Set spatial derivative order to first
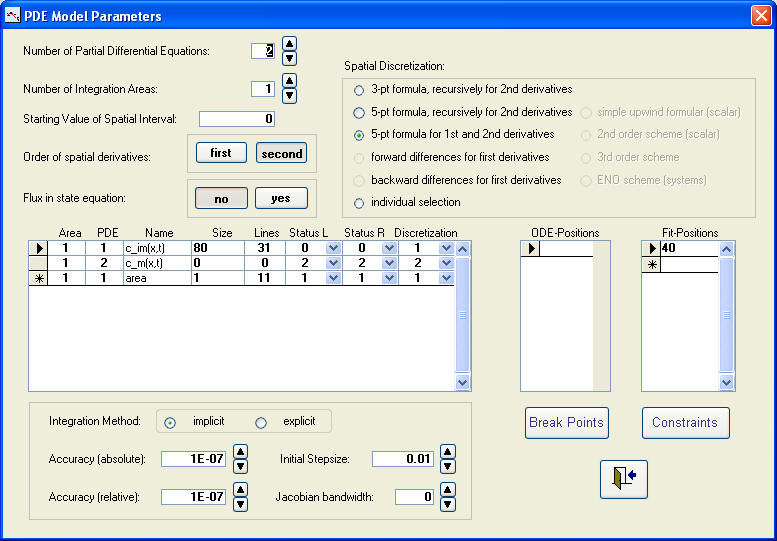The height and width of the screenshot is (541, 777). pos(221,153)
